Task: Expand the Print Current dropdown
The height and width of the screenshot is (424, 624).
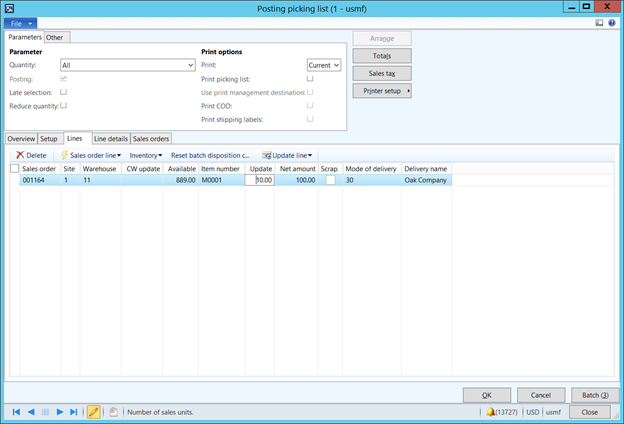Action: 335,65
